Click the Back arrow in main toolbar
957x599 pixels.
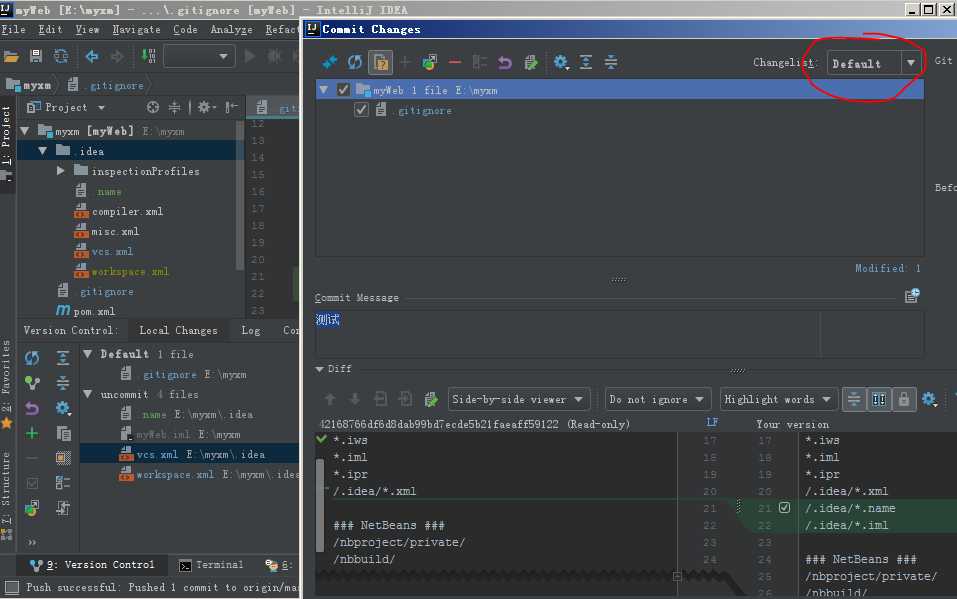tap(92, 57)
